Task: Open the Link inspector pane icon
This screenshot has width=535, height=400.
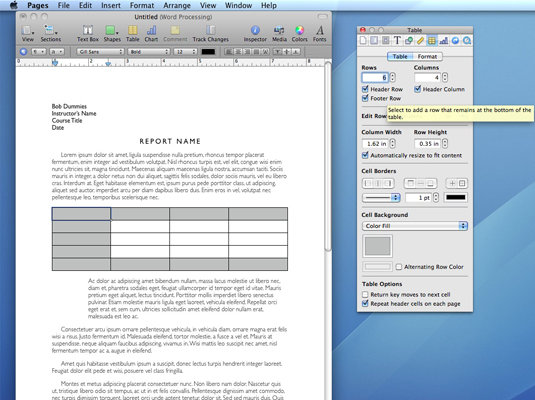Action: pos(455,41)
